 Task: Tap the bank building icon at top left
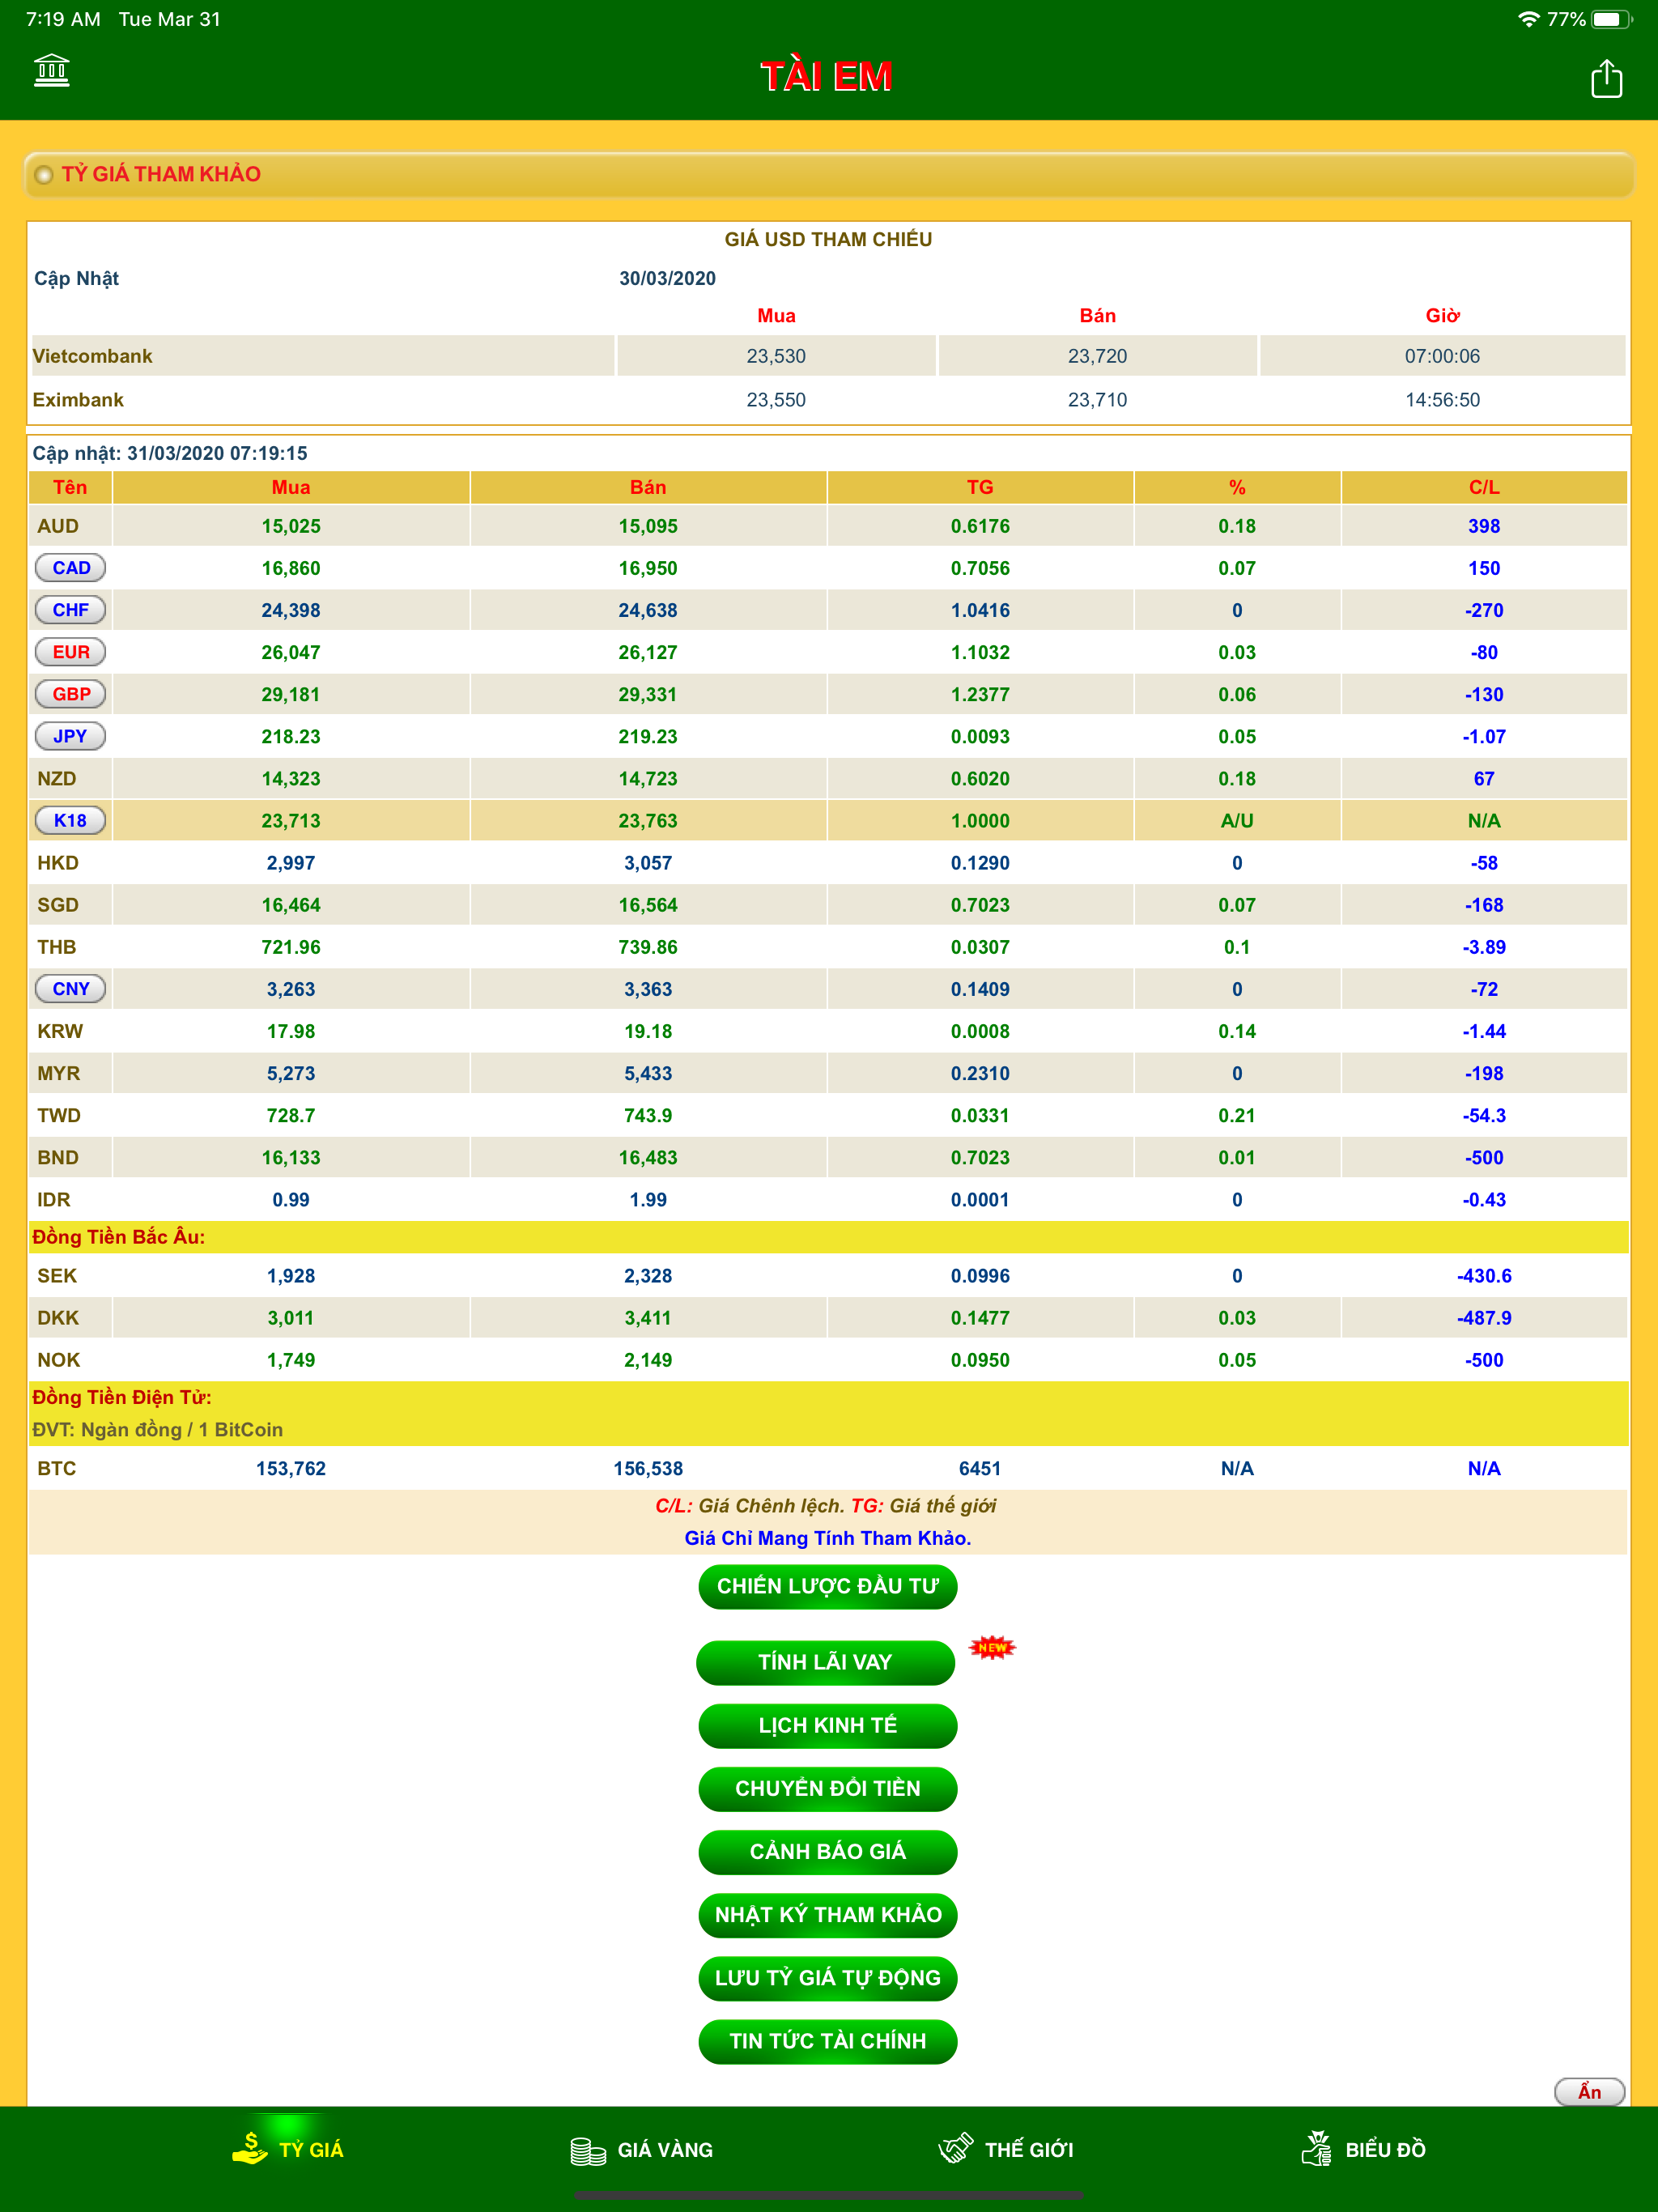point(51,71)
